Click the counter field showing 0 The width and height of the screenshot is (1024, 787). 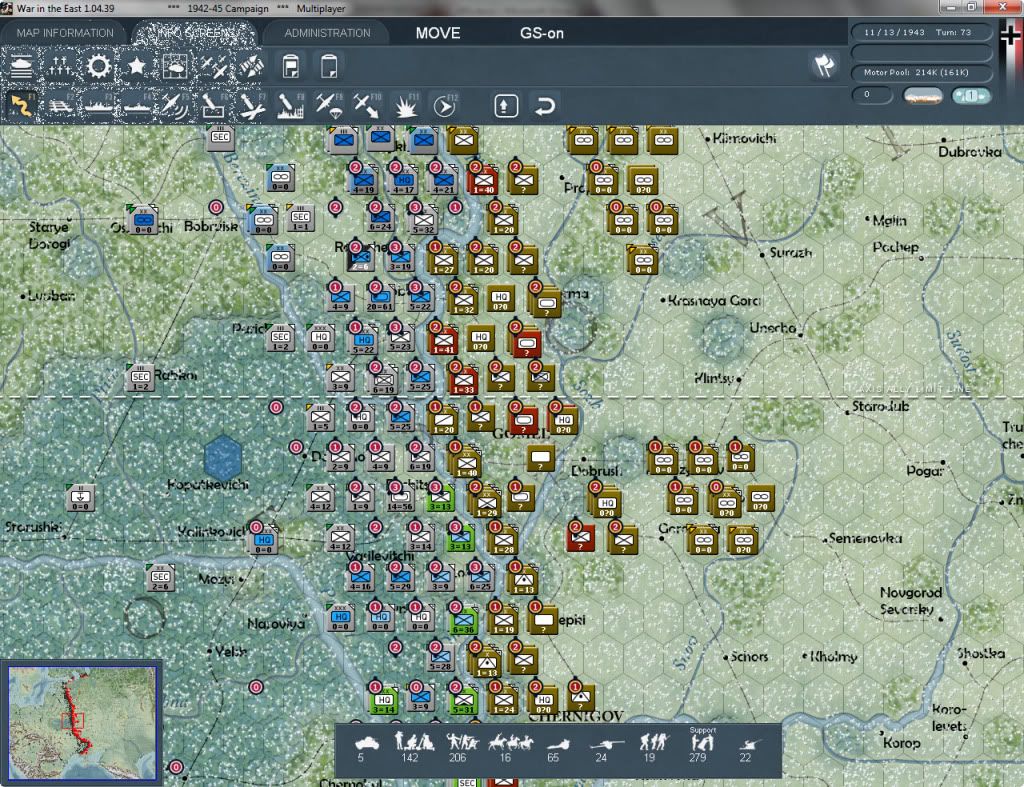872,95
